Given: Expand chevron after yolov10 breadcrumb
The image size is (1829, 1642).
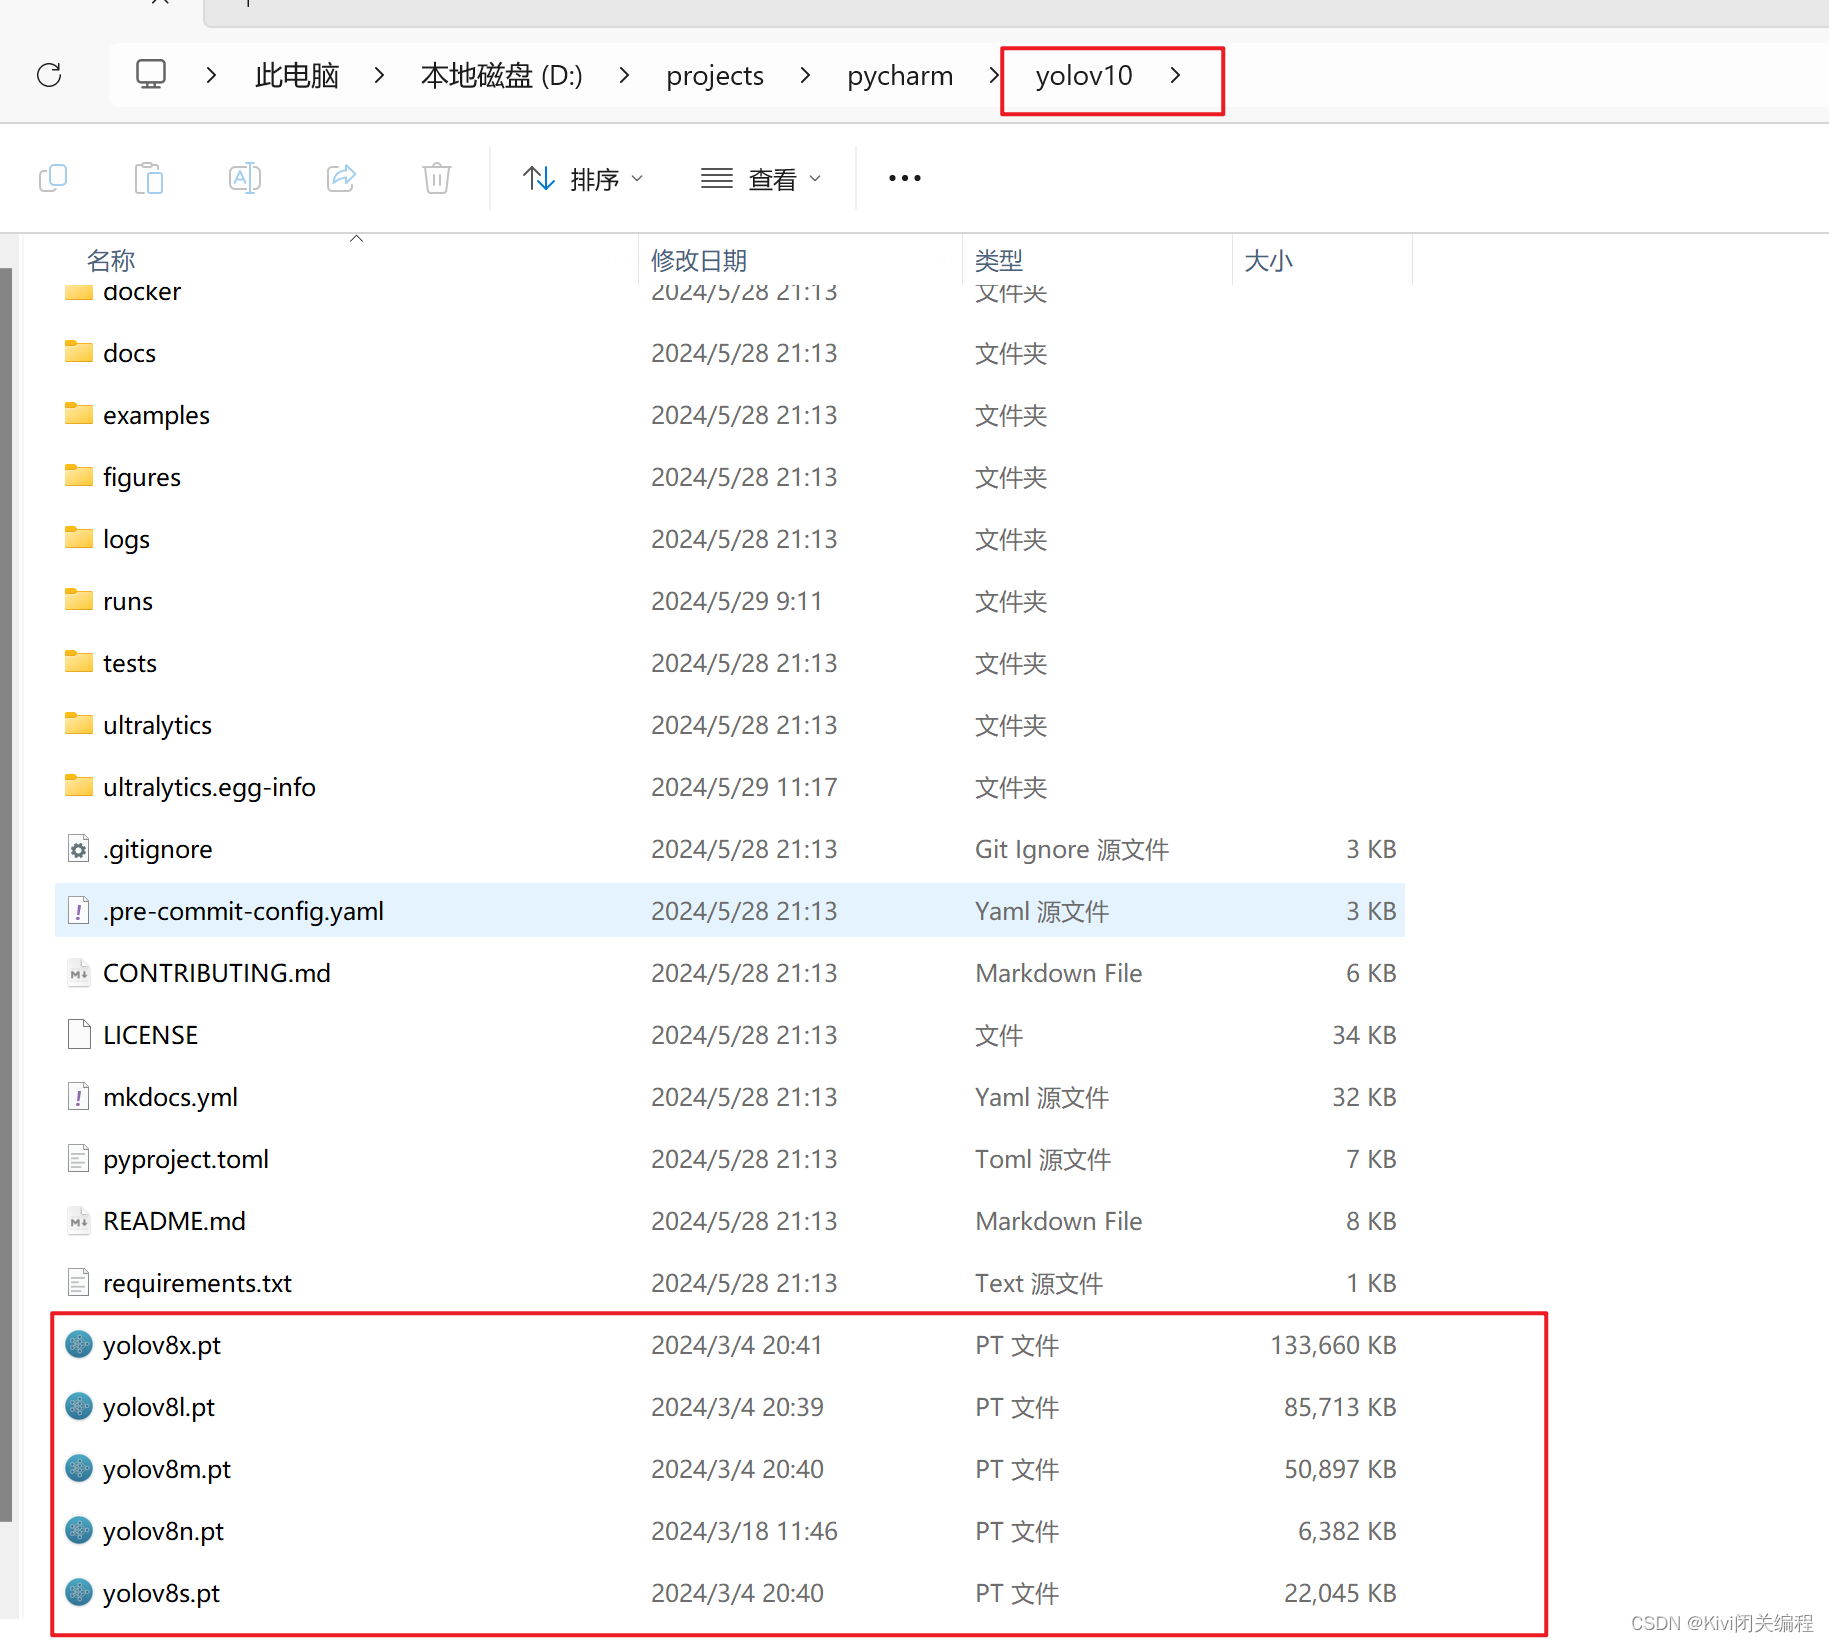Looking at the screenshot, I should (x=1176, y=75).
